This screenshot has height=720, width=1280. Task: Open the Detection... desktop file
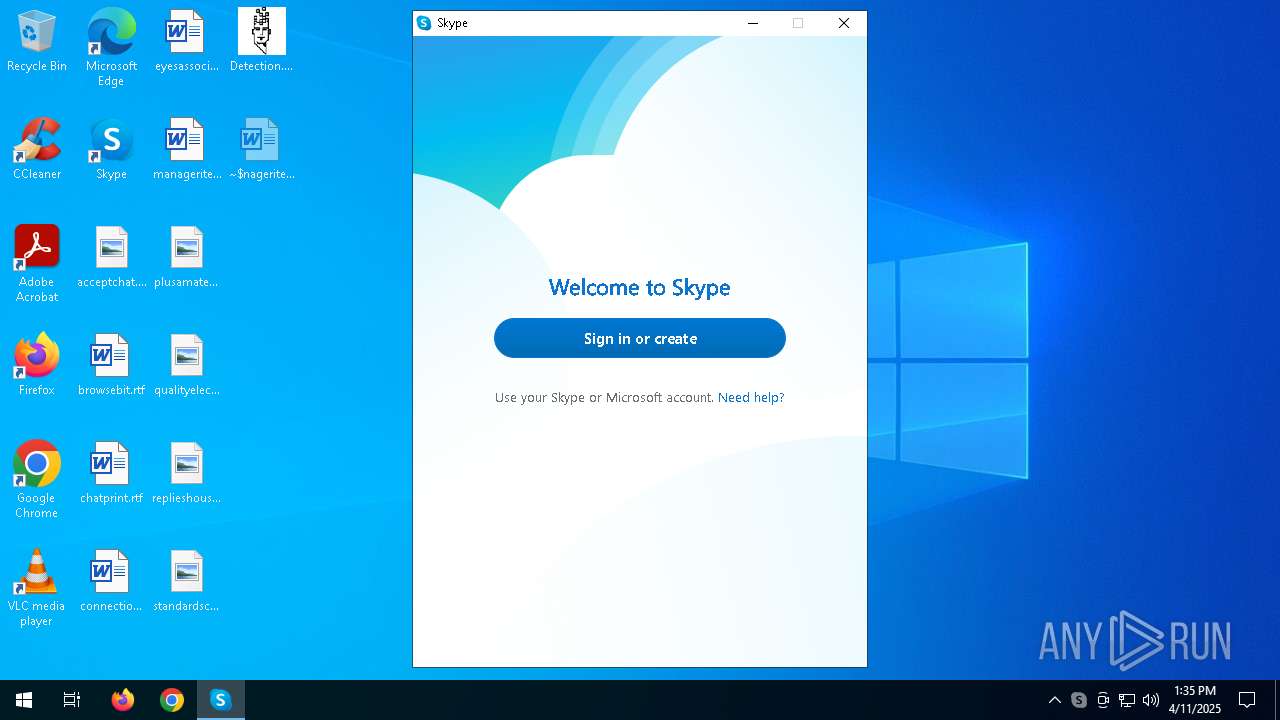(261, 41)
